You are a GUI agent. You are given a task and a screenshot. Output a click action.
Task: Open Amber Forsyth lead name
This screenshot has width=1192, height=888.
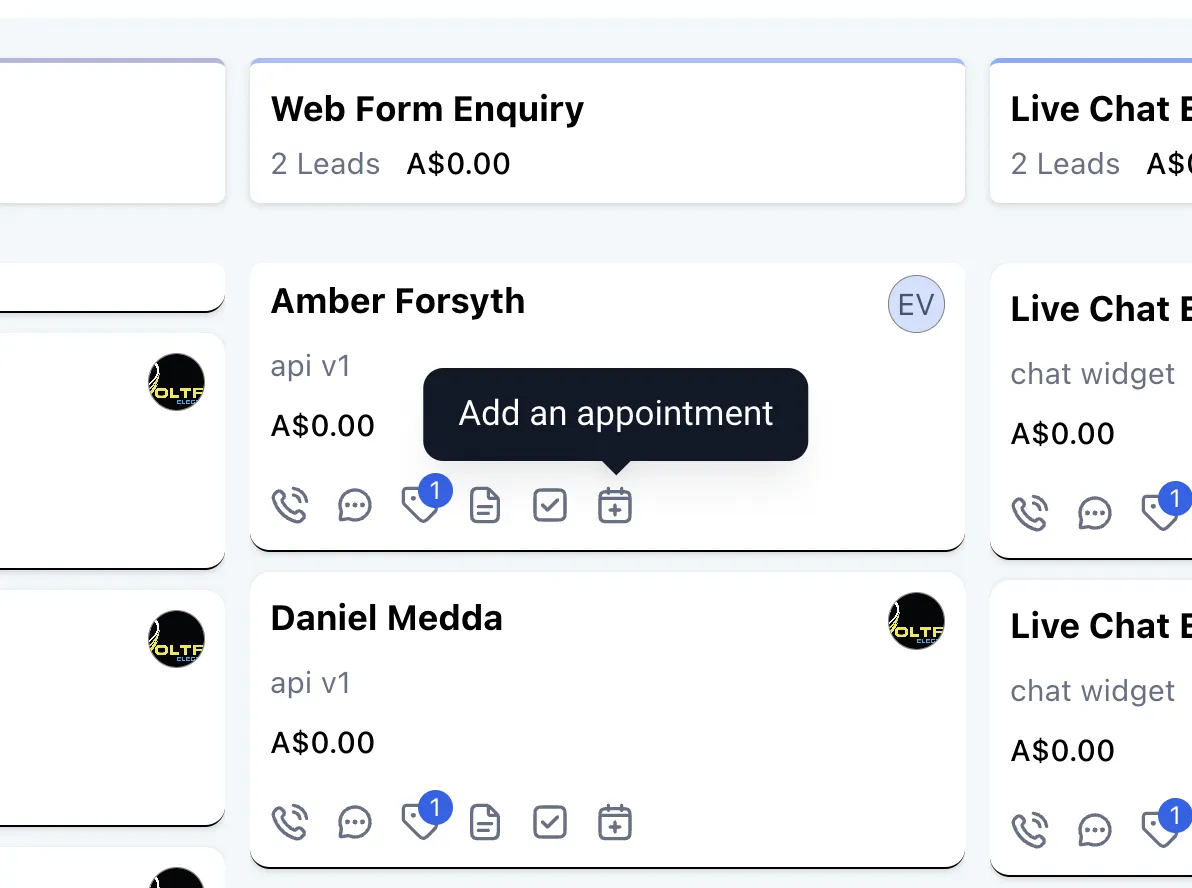(x=398, y=301)
